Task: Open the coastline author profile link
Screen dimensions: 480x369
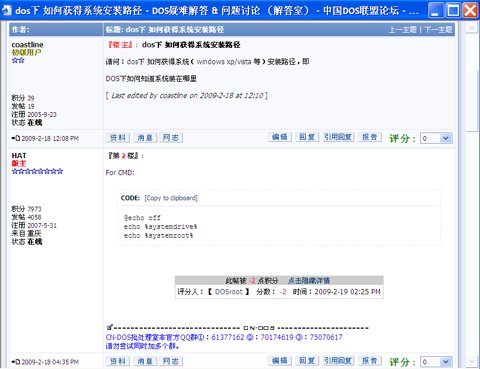Action: point(27,45)
